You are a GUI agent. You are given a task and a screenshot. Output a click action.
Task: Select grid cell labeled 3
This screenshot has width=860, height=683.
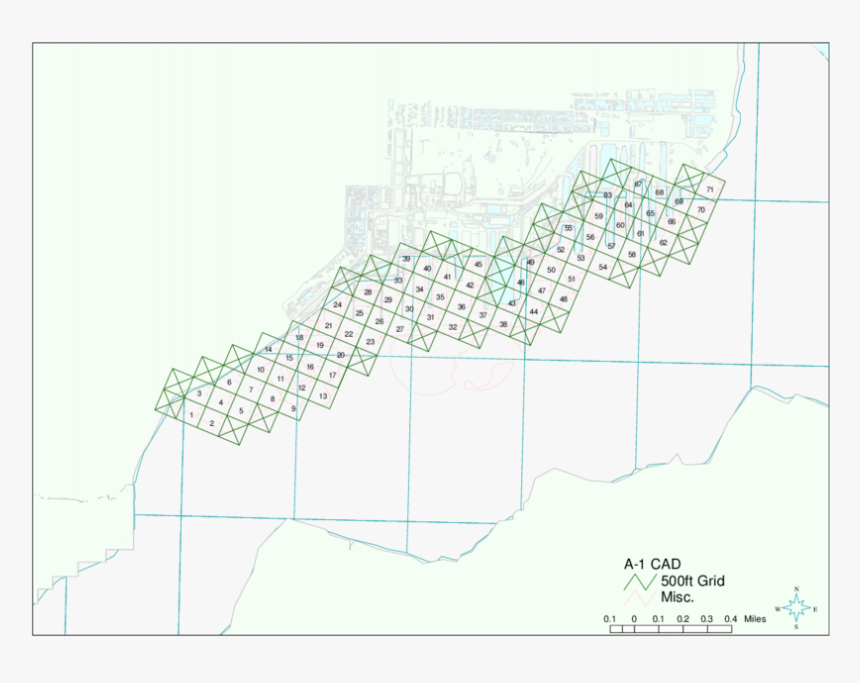(x=199, y=393)
